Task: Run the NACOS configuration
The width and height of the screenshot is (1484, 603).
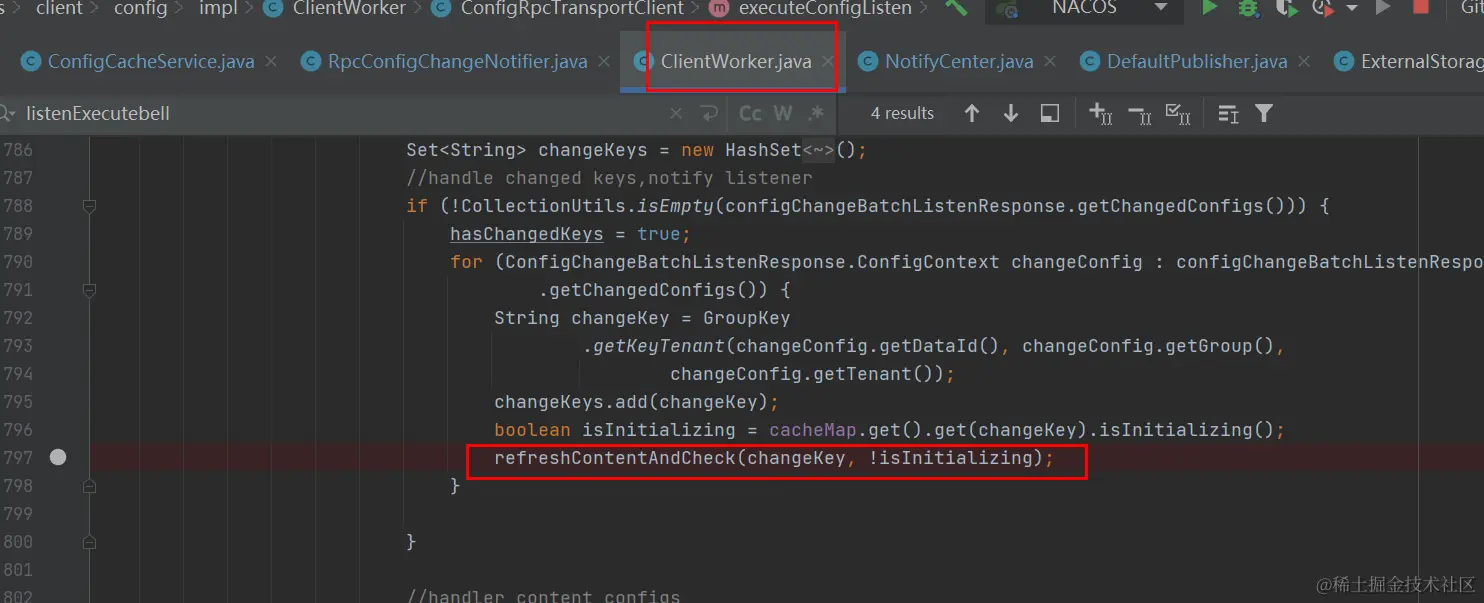Action: click(x=1209, y=8)
